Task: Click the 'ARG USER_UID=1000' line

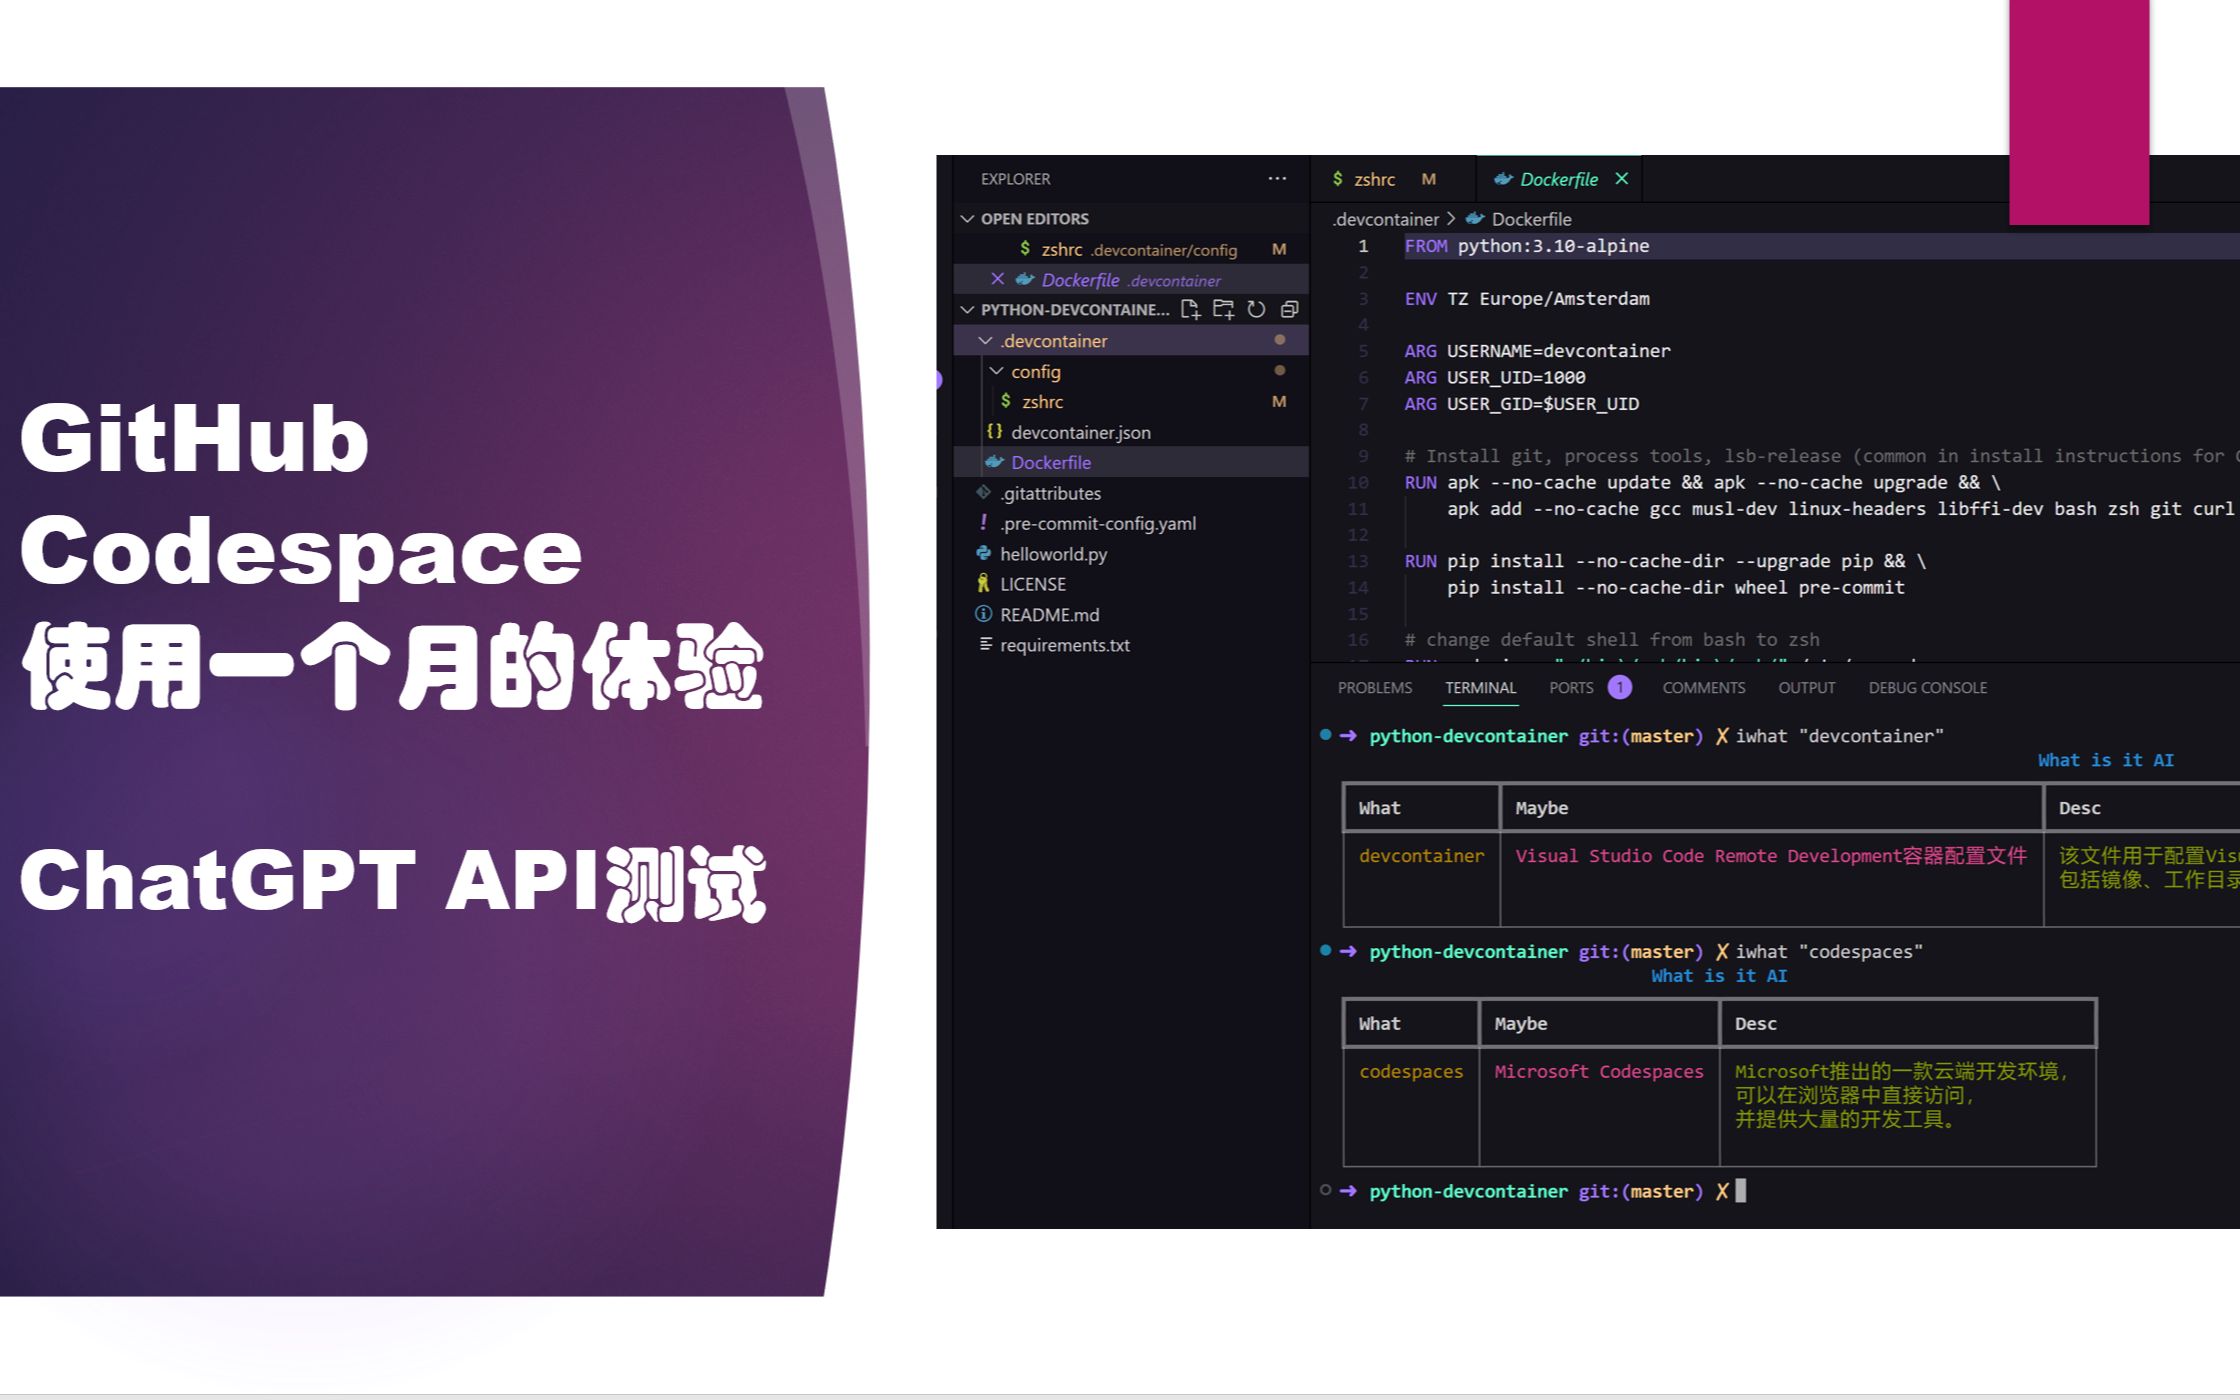Action: pyautogui.click(x=1494, y=377)
